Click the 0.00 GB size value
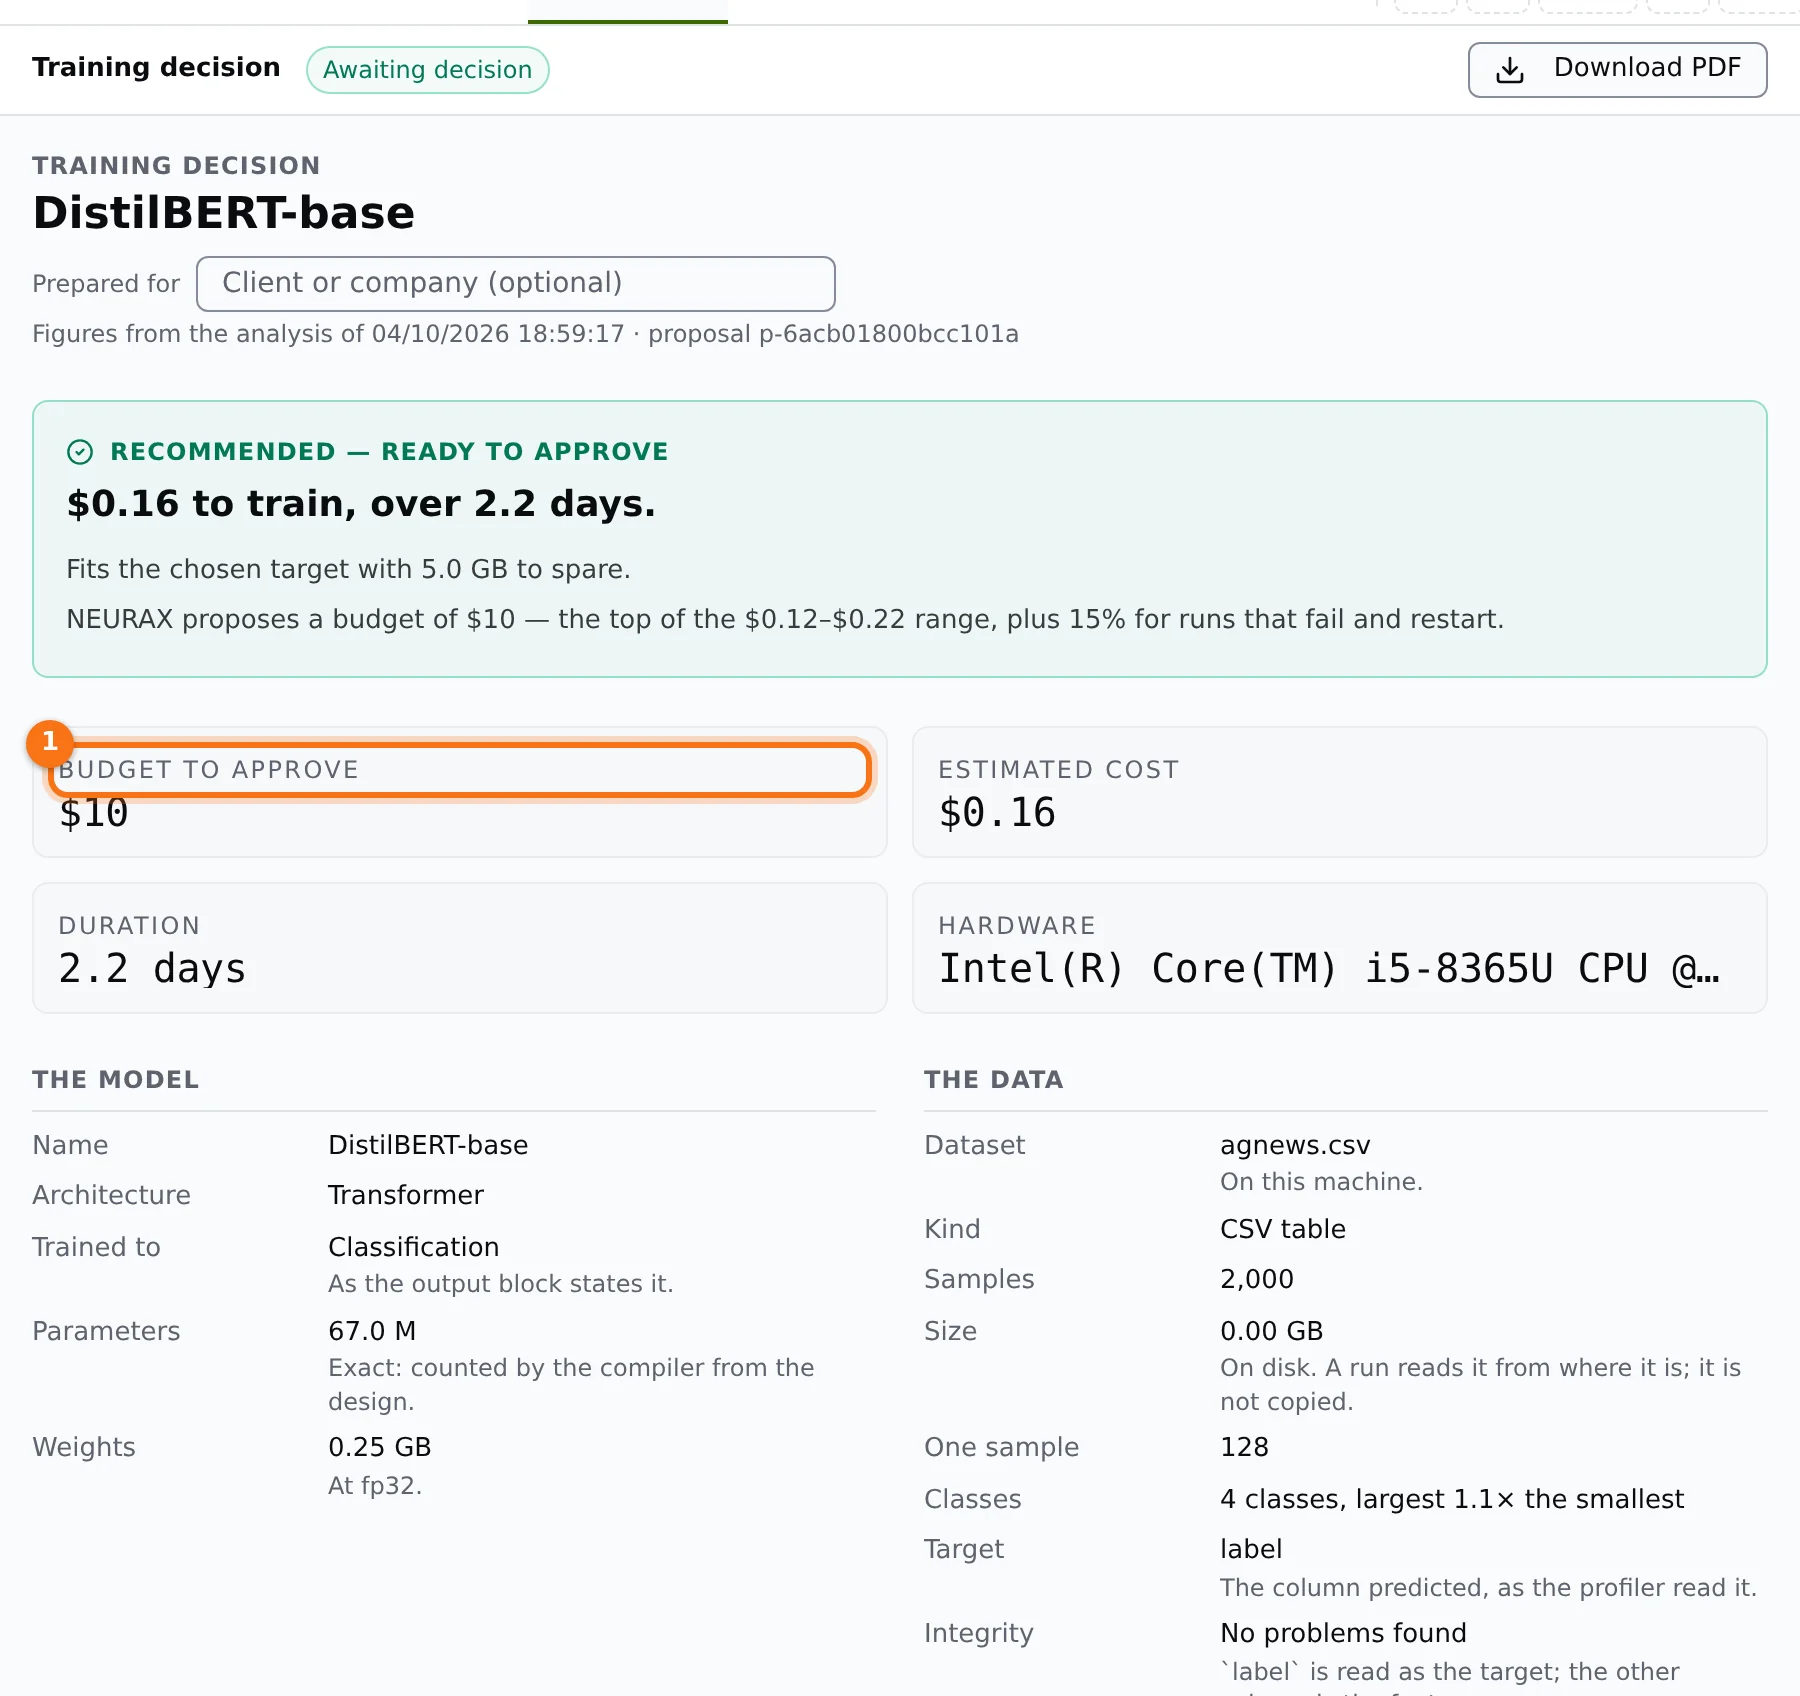Viewport: 1800px width, 1696px height. pyautogui.click(x=1272, y=1331)
